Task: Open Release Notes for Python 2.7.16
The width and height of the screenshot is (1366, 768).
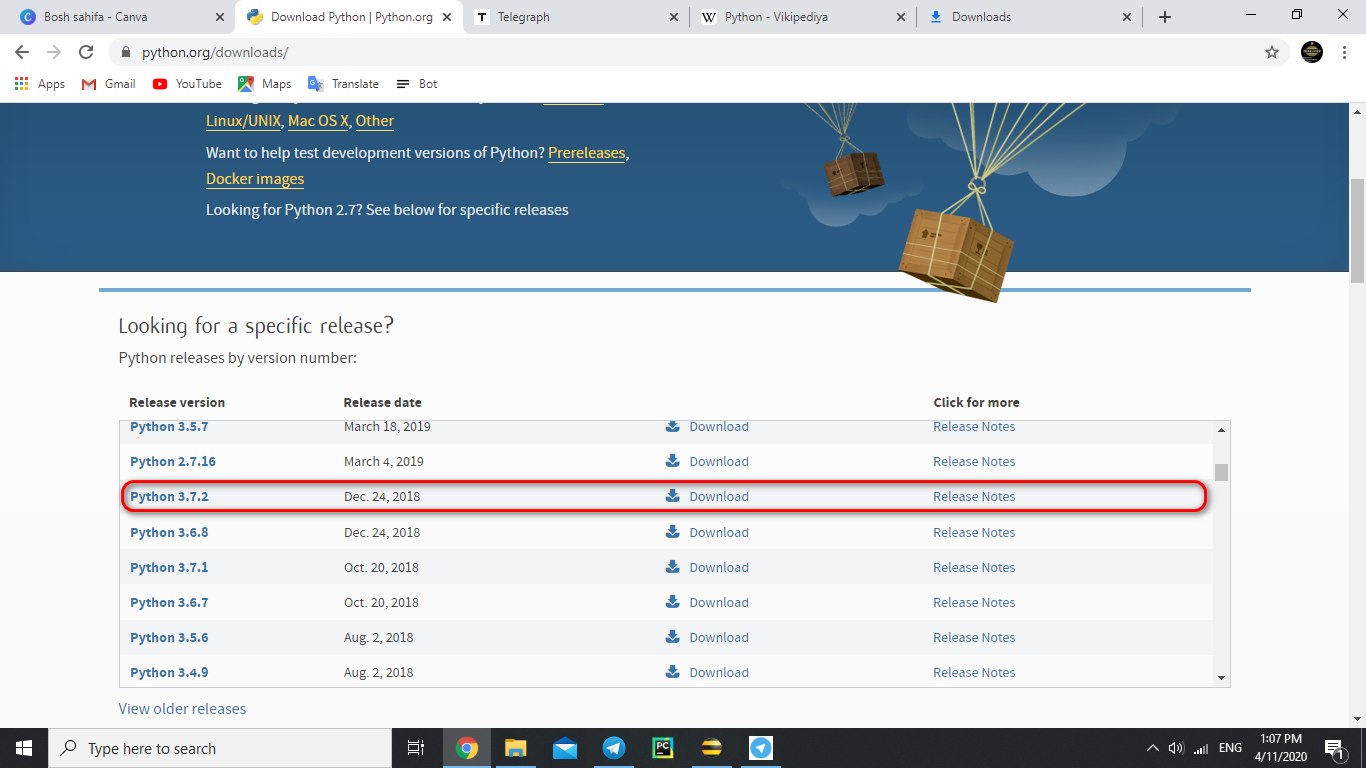Action: (x=974, y=461)
